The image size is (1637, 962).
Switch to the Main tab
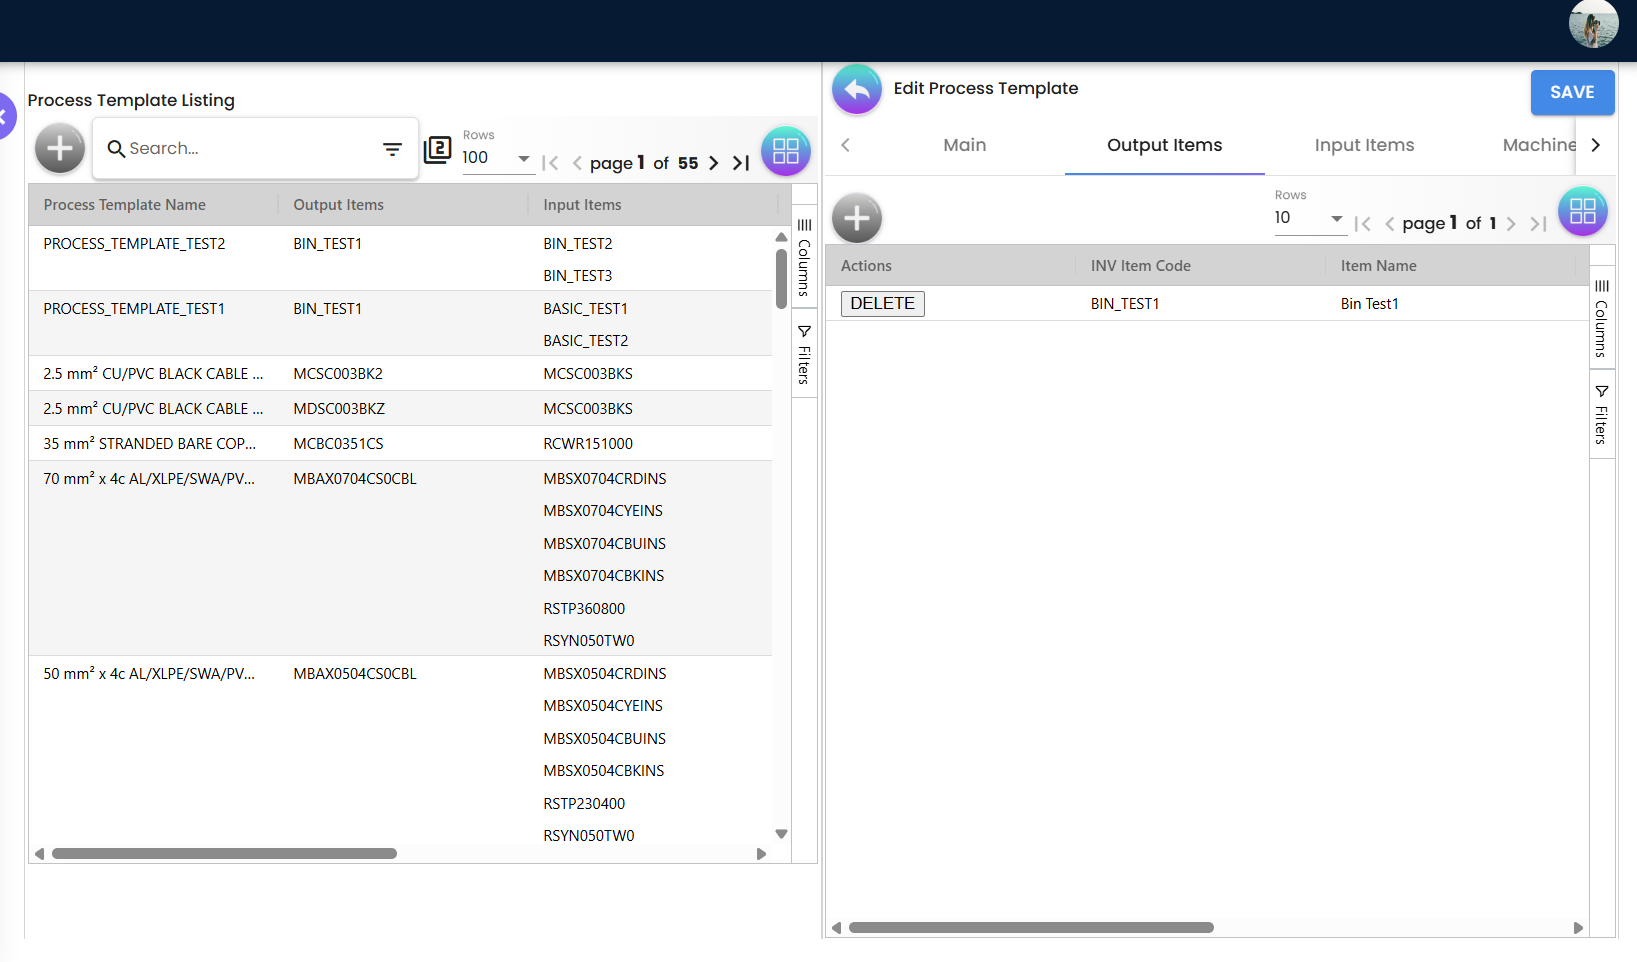point(963,144)
